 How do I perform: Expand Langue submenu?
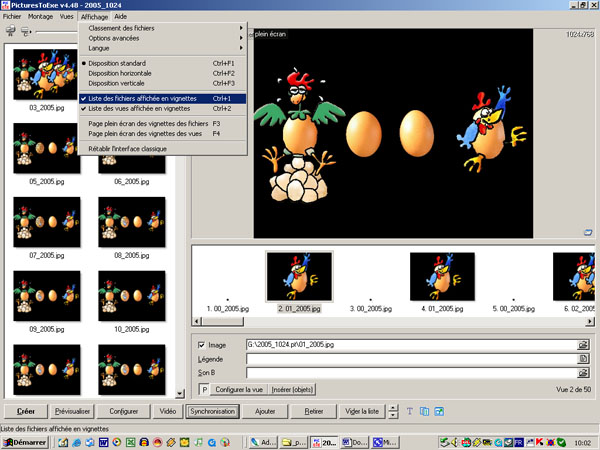coord(162,48)
